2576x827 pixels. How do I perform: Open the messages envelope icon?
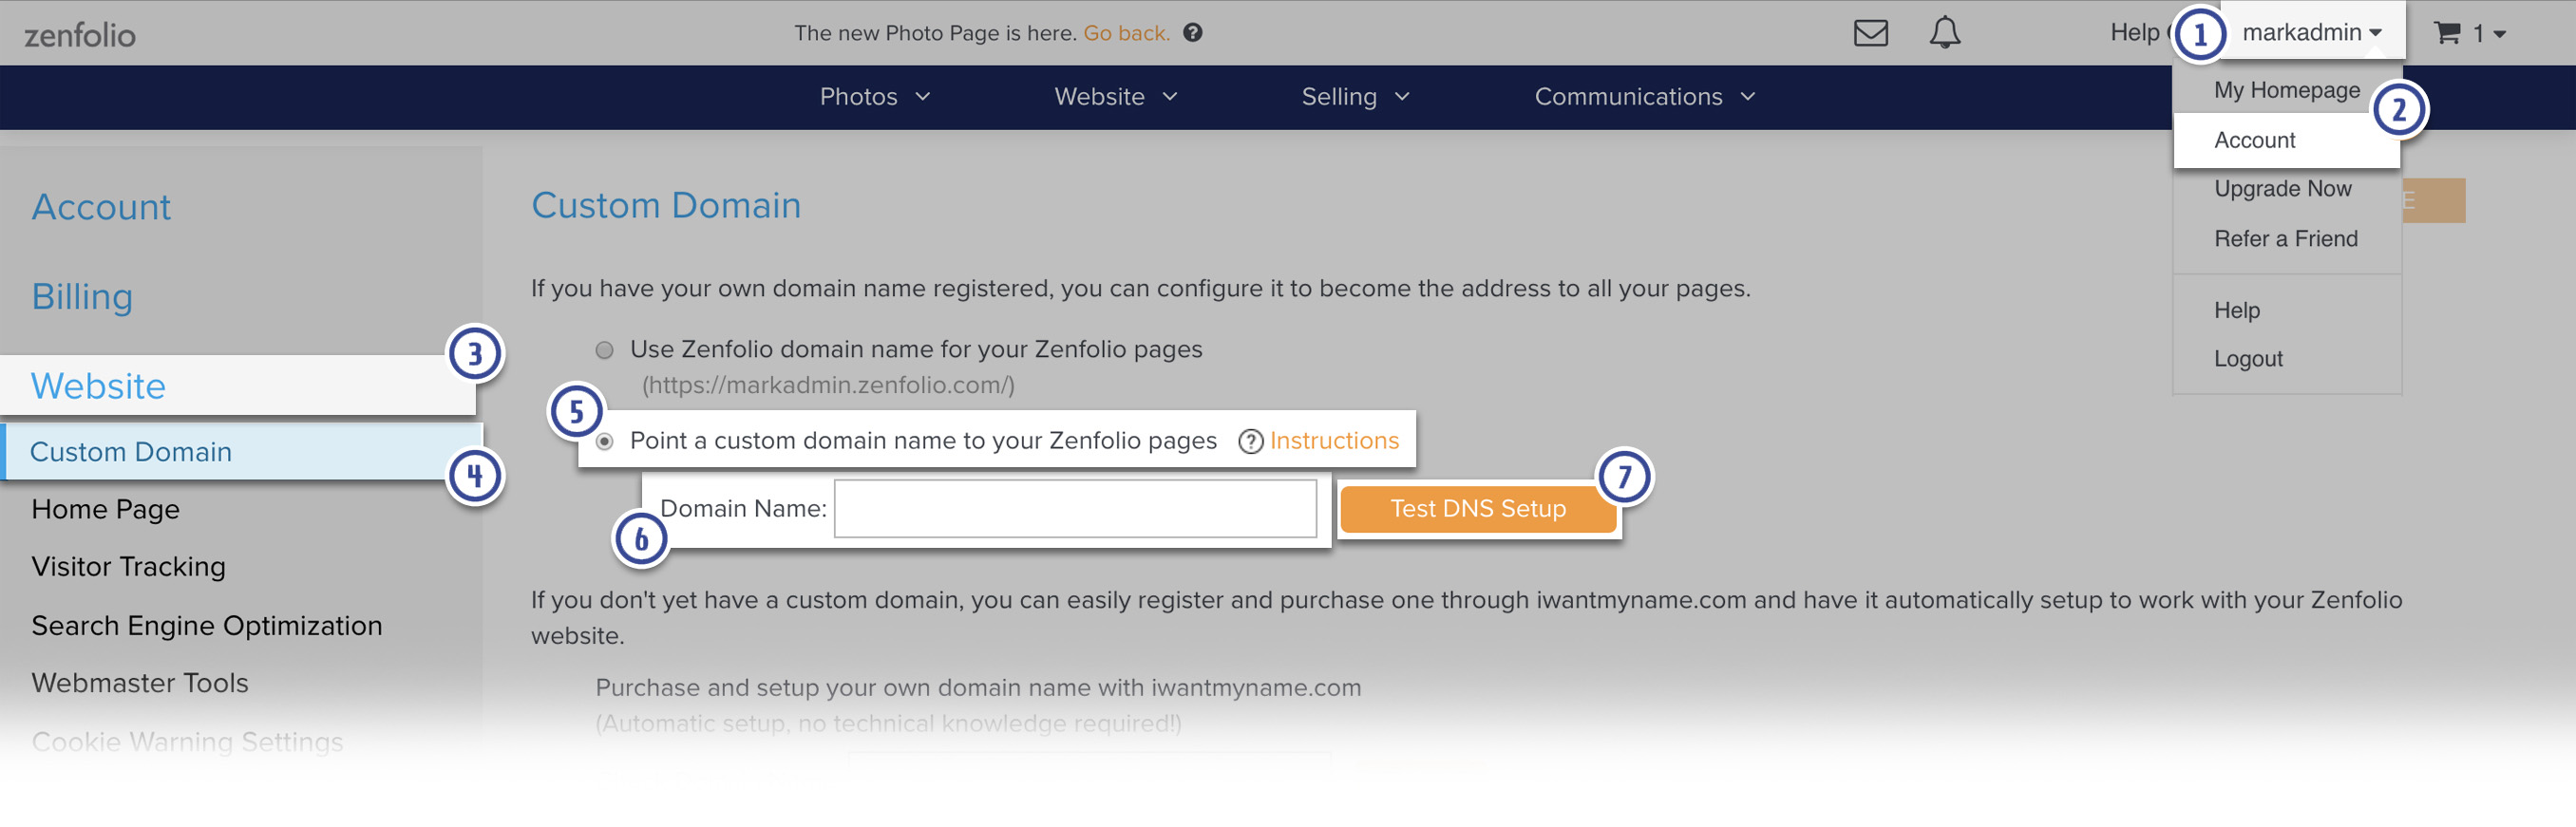click(1870, 33)
